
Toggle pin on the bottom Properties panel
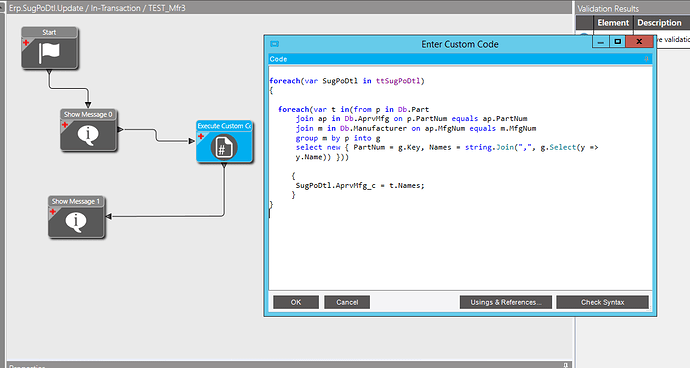tap(565, 365)
